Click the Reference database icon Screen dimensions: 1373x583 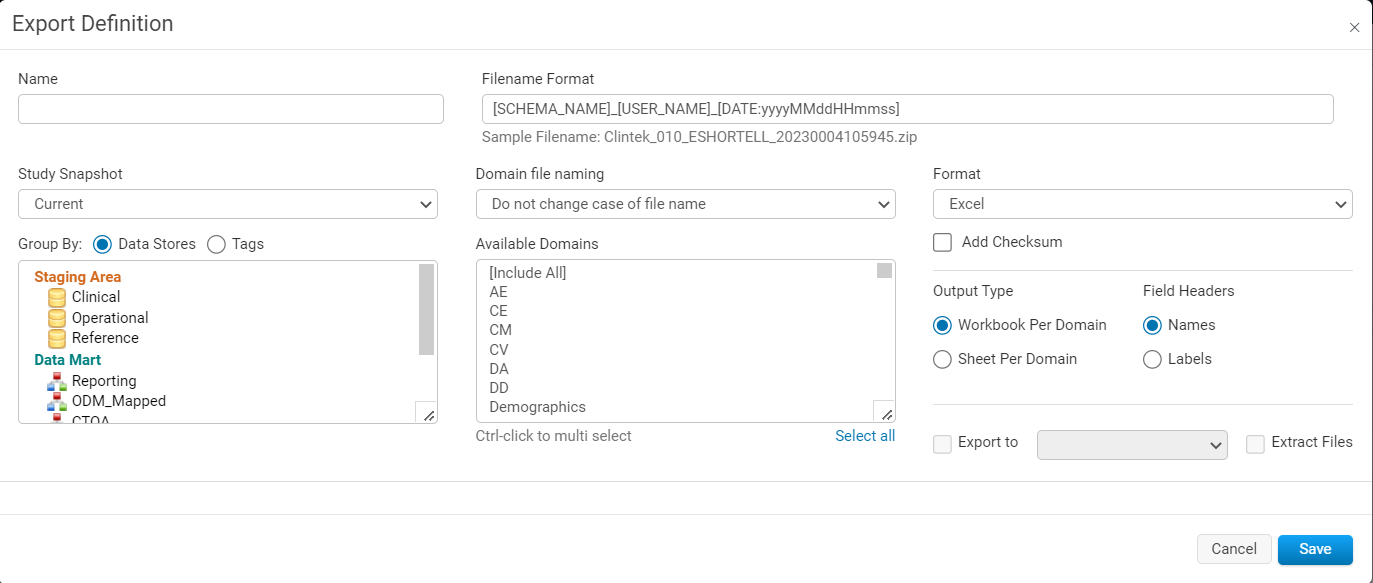point(57,338)
